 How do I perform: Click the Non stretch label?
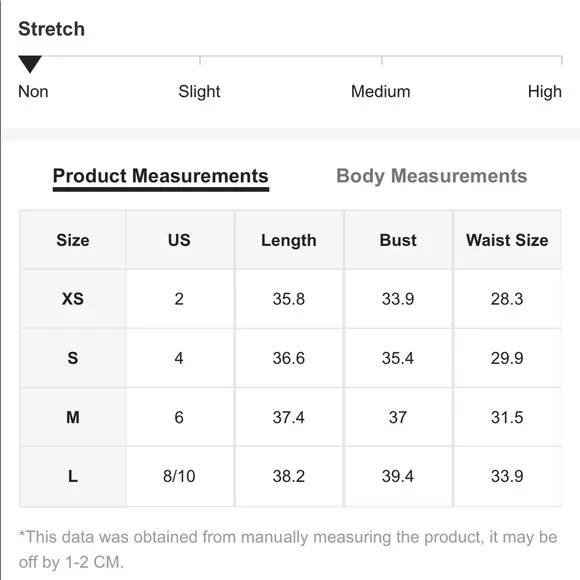(x=33, y=91)
